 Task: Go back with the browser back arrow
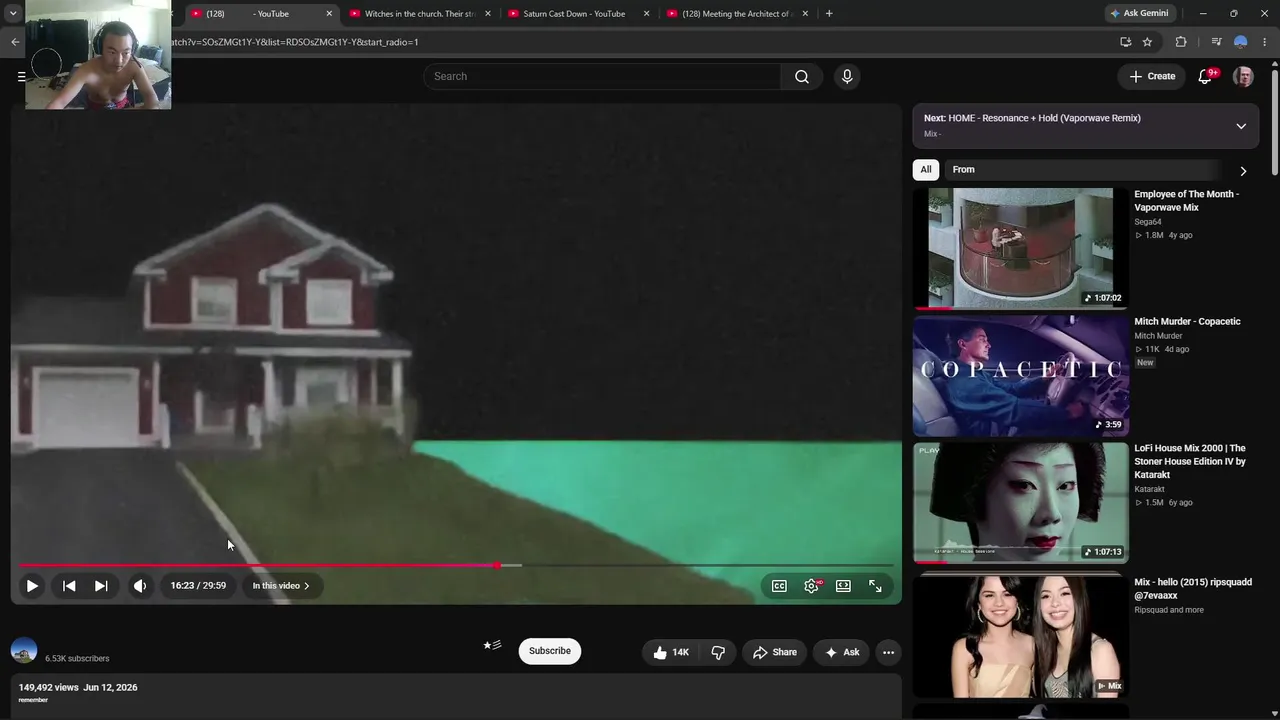(x=15, y=42)
